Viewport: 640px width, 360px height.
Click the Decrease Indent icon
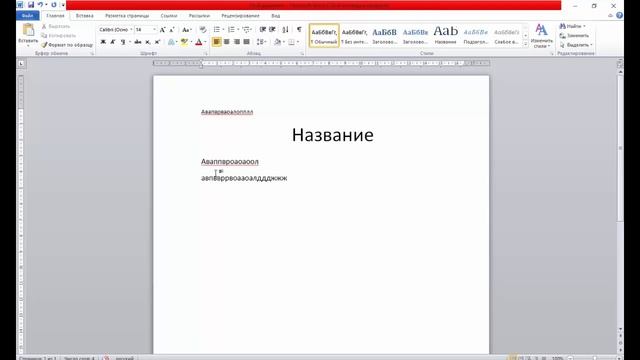click(263, 29)
